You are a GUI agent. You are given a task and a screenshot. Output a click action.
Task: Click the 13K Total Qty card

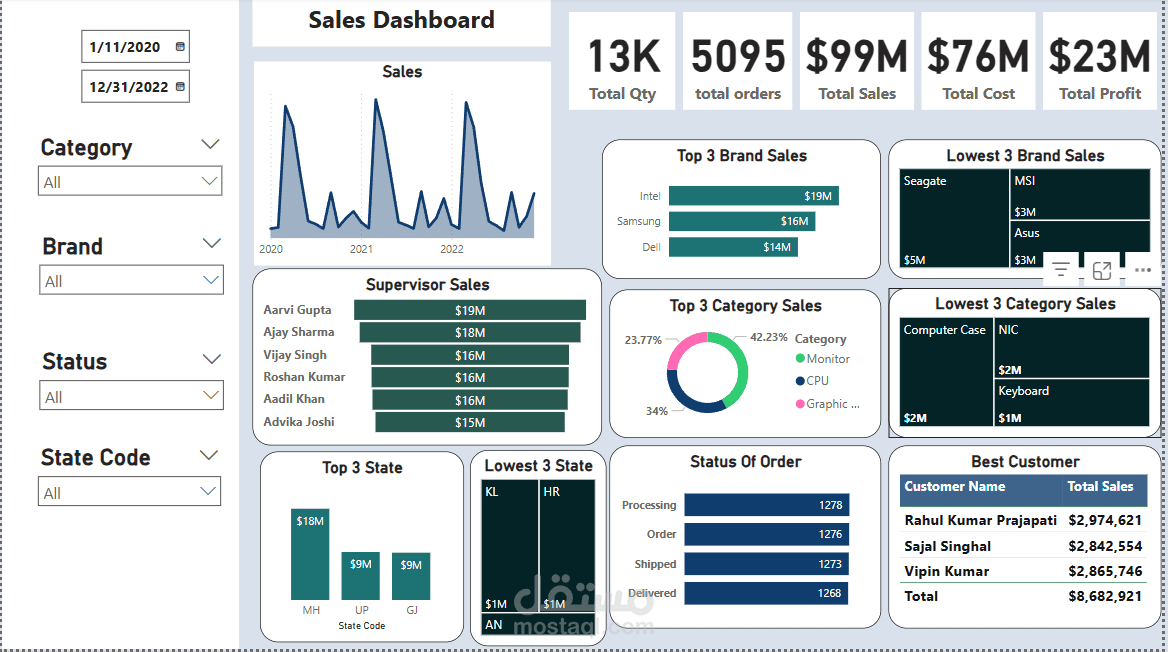(622, 61)
